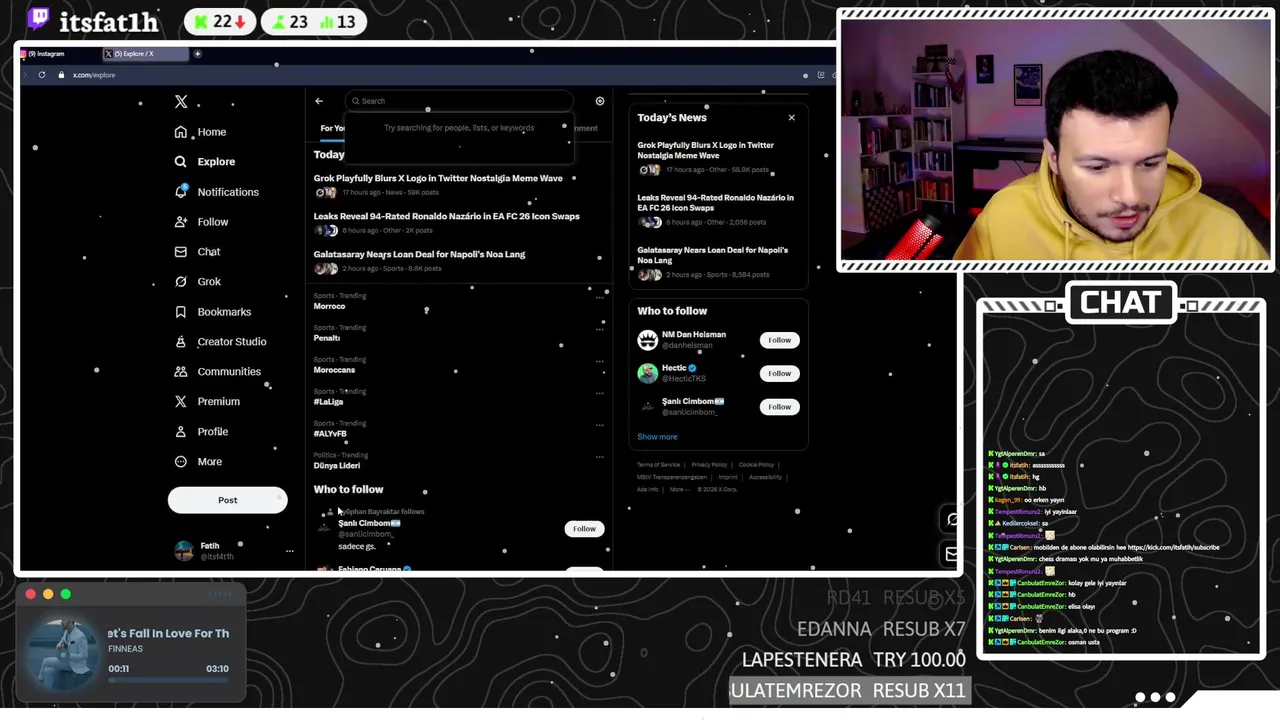Open Profile in the sidebar

point(200,432)
